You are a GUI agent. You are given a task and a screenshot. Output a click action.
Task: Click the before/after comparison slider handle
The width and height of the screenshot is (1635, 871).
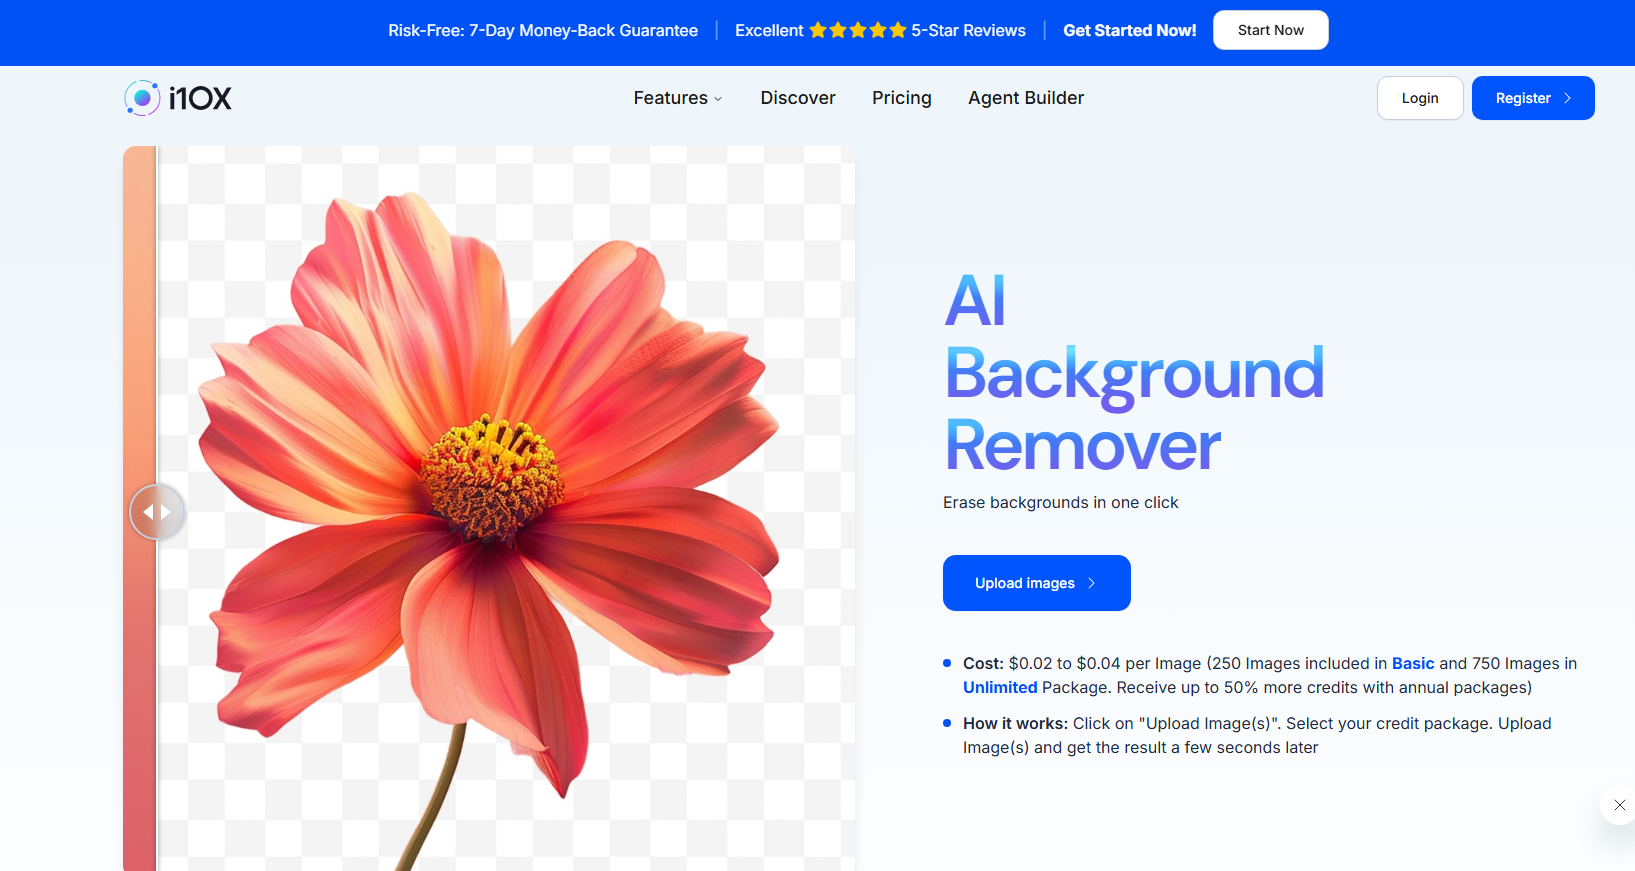(157, 512)
